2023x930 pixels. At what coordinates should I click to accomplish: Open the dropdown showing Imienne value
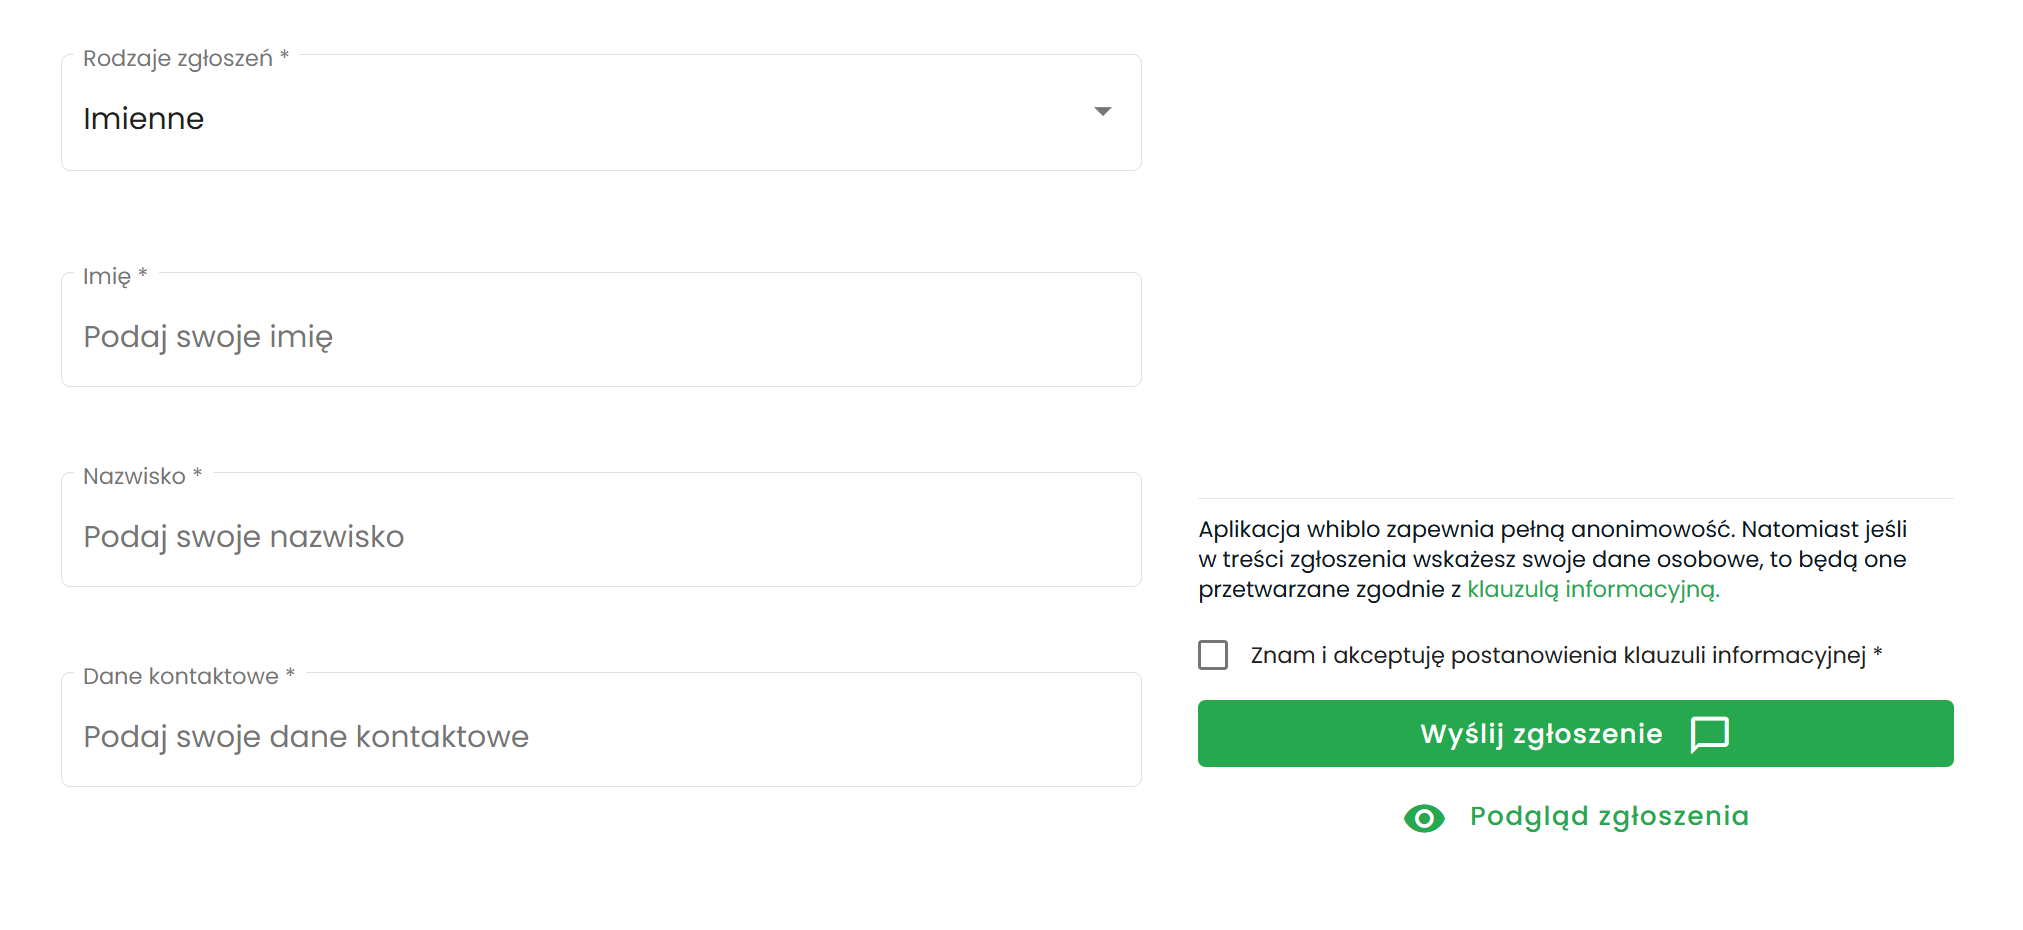click(600, 118)
